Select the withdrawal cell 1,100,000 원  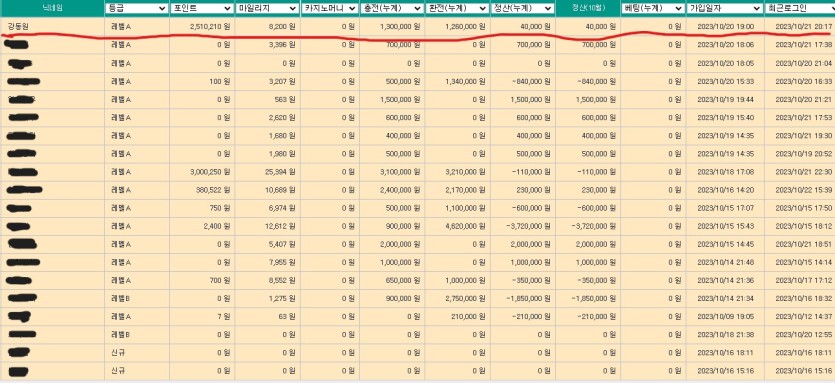[465, 208]
